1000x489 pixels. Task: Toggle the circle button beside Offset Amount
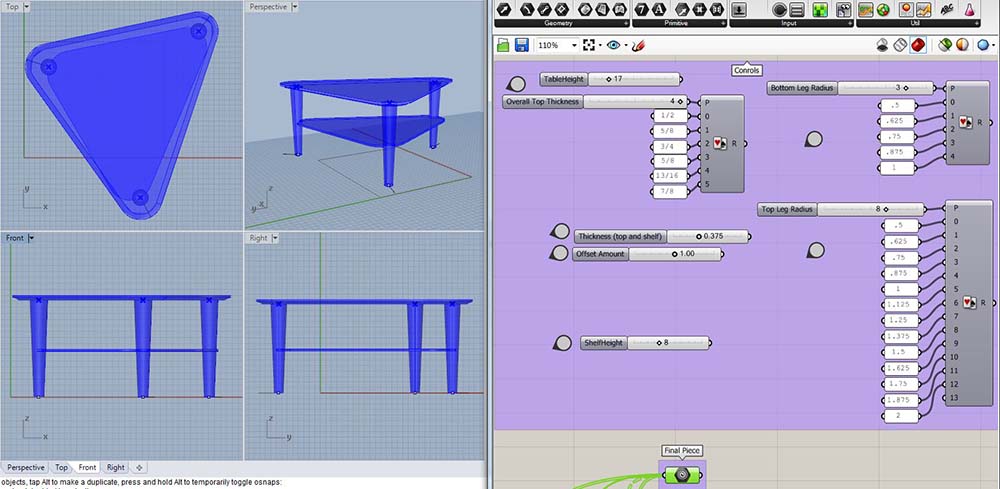pos(560,254)
